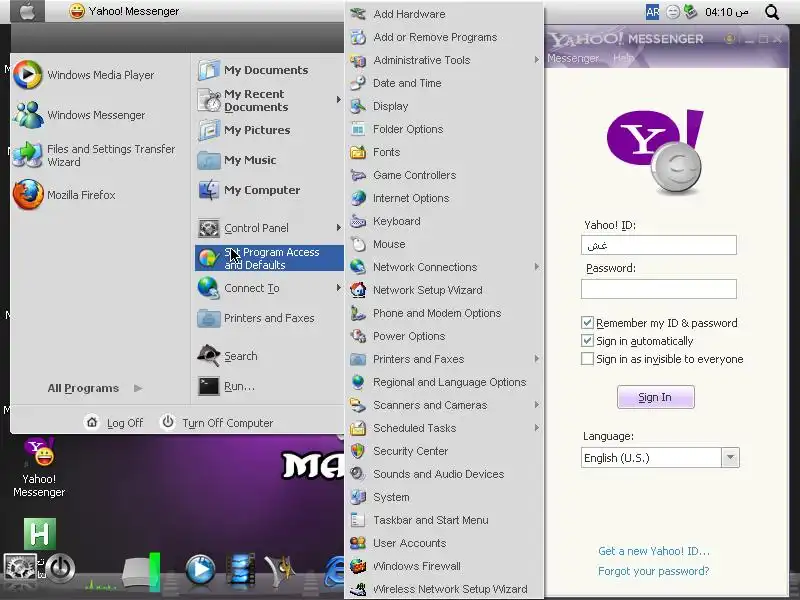Click Log Off button

point(114,422)
